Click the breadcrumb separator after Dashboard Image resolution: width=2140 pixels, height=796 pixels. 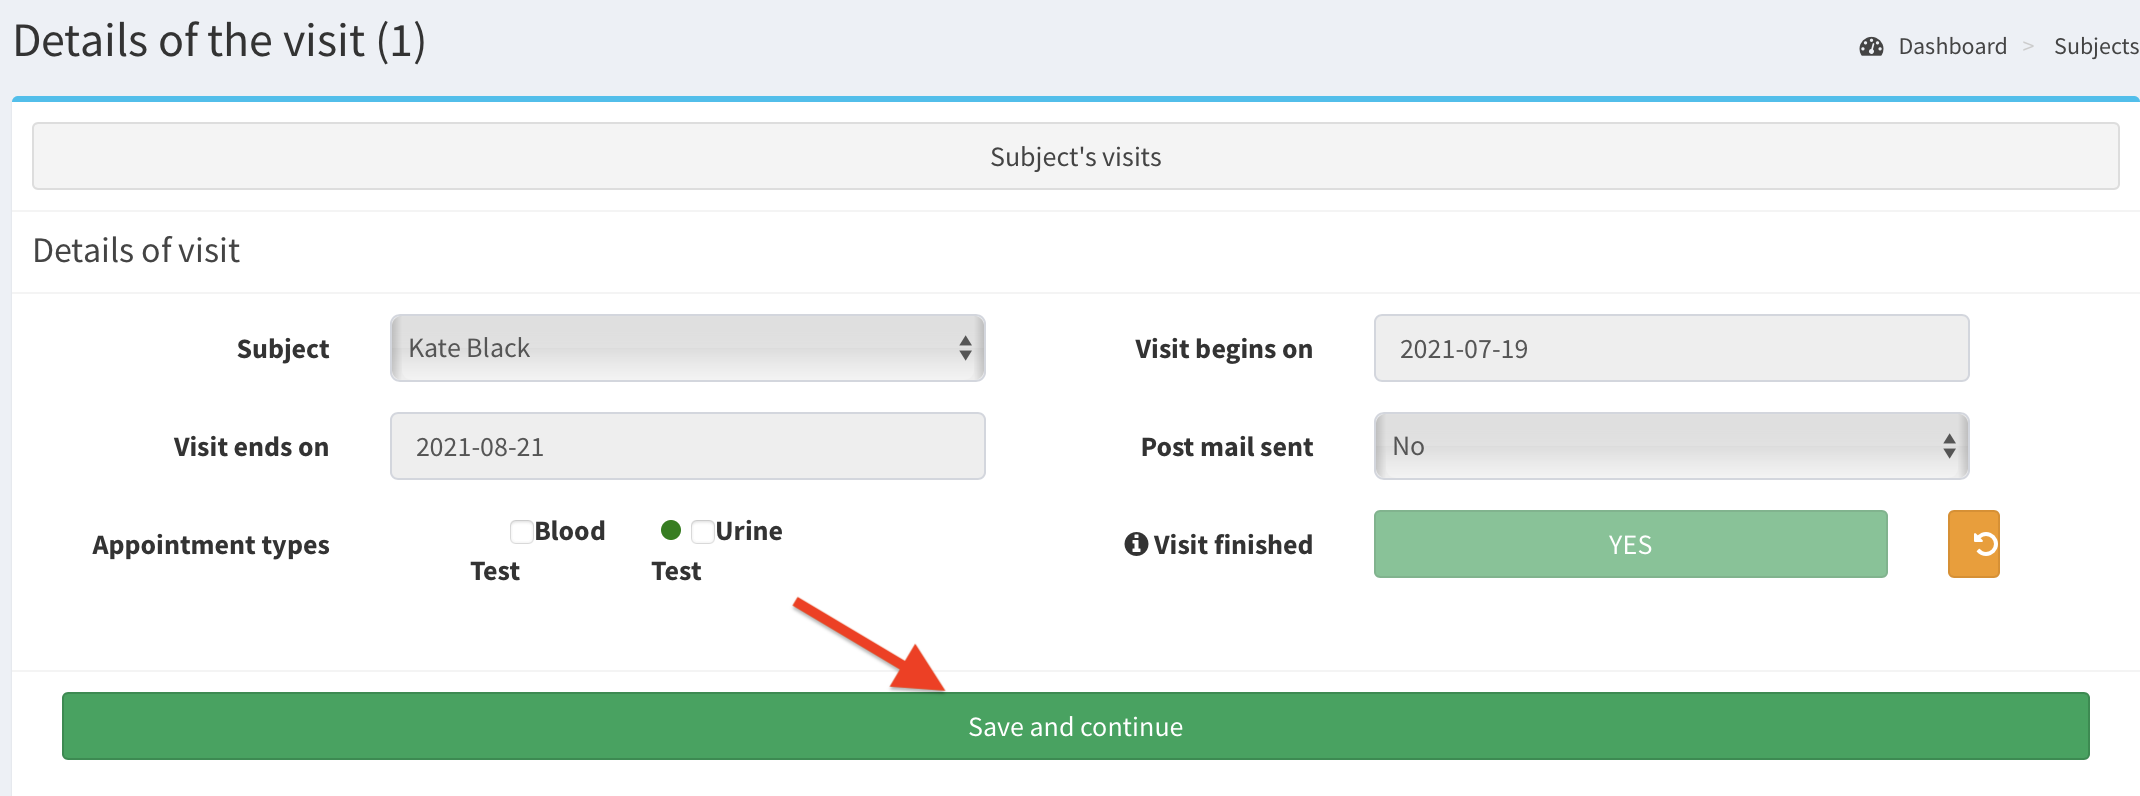2029,47
